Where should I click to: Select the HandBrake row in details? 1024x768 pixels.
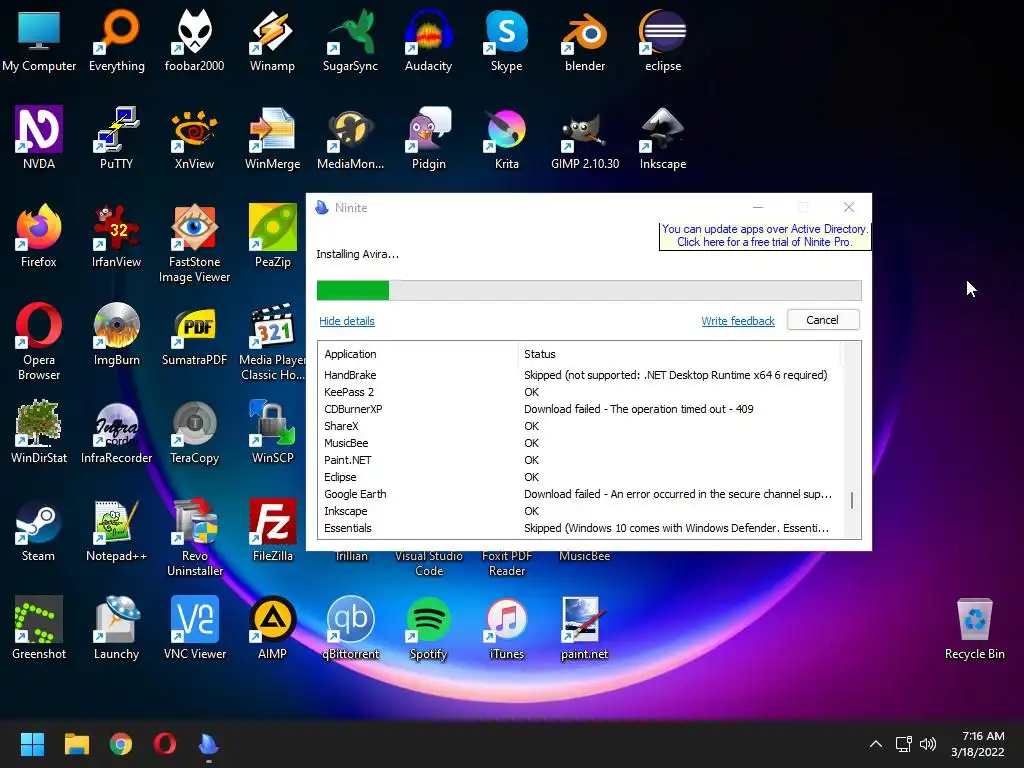[581, 375]
